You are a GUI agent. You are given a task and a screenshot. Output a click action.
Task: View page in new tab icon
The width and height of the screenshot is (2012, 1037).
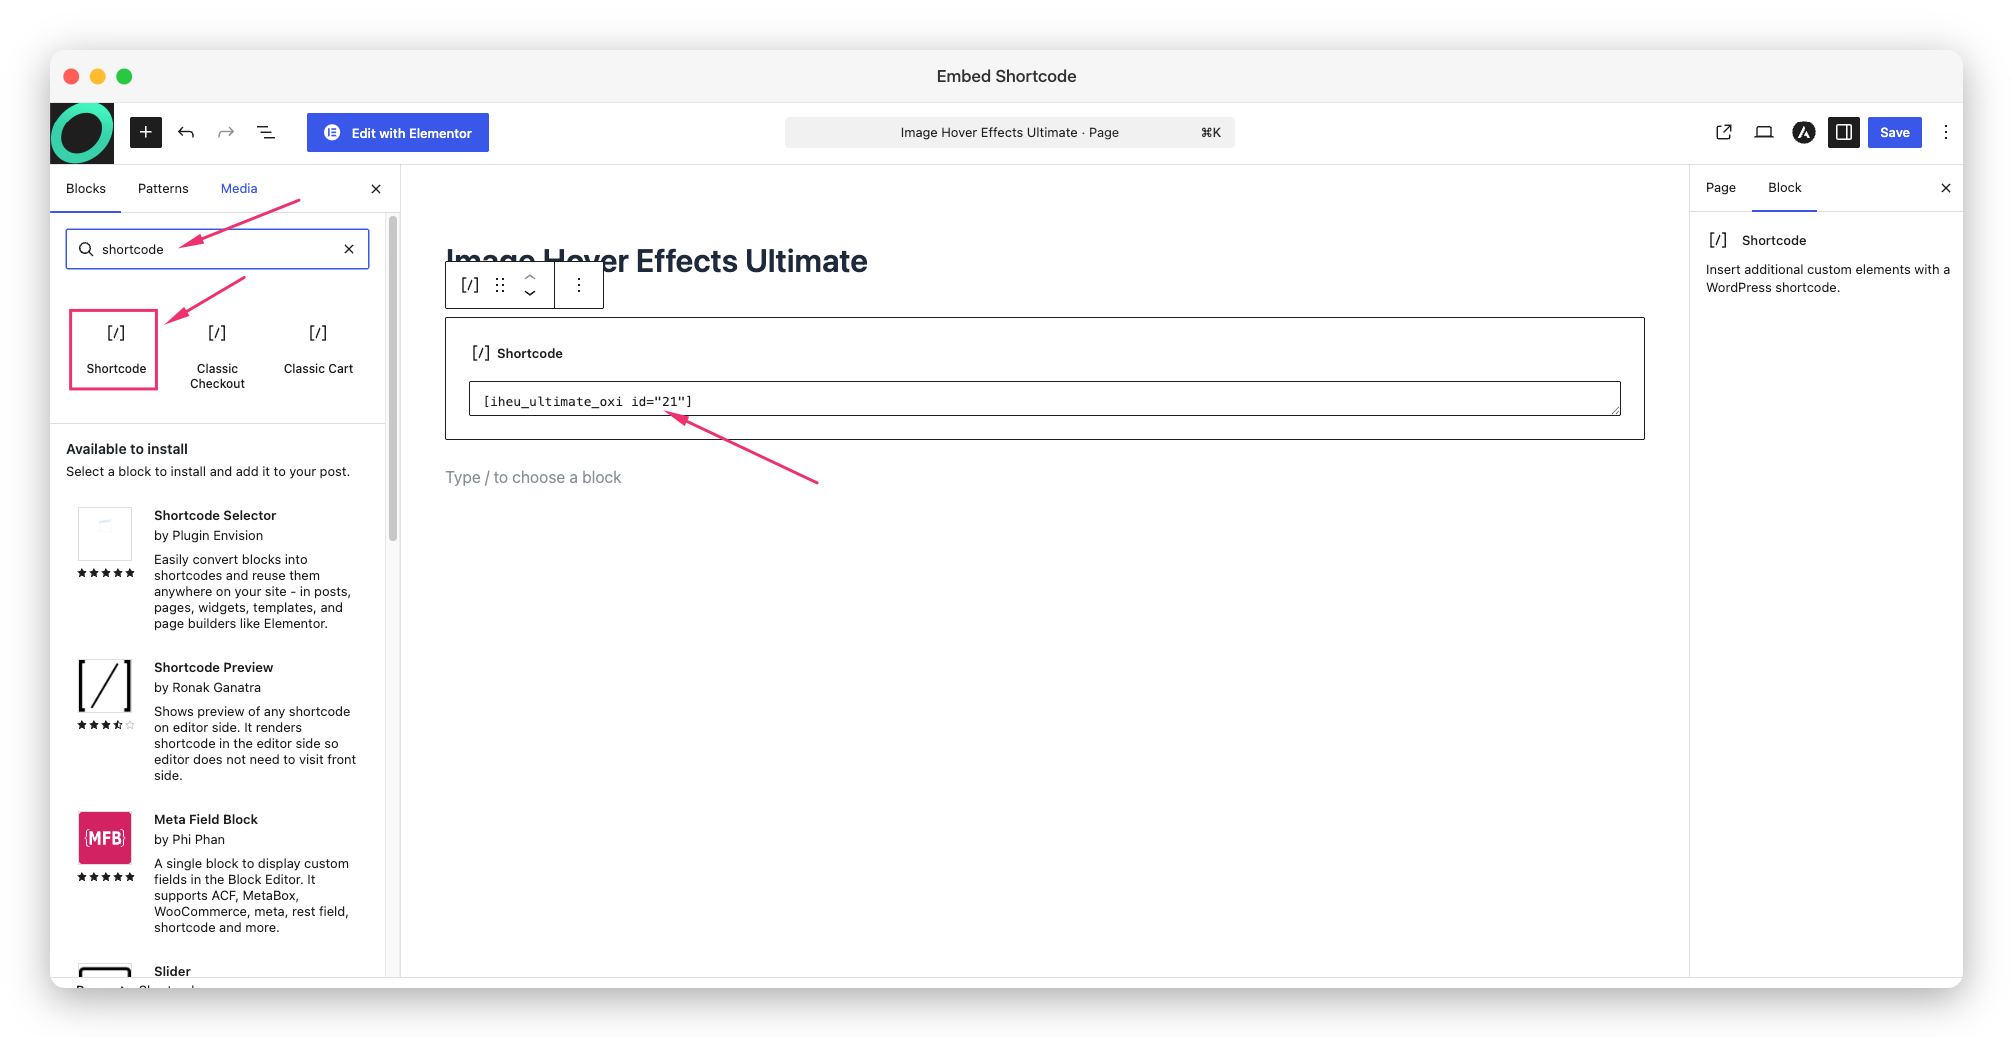pos(1724,132)
